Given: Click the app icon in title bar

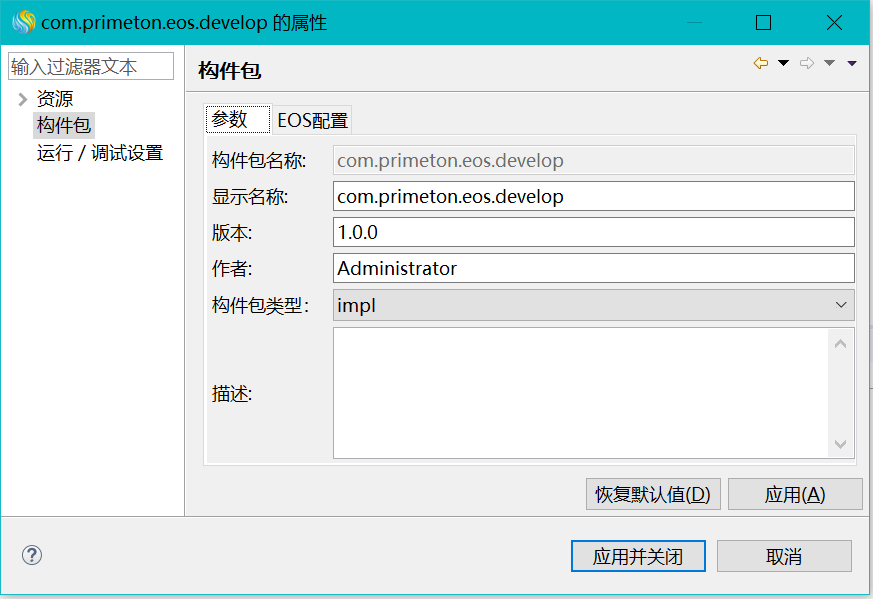Looking at the screenshot, I should pos(22,22).
